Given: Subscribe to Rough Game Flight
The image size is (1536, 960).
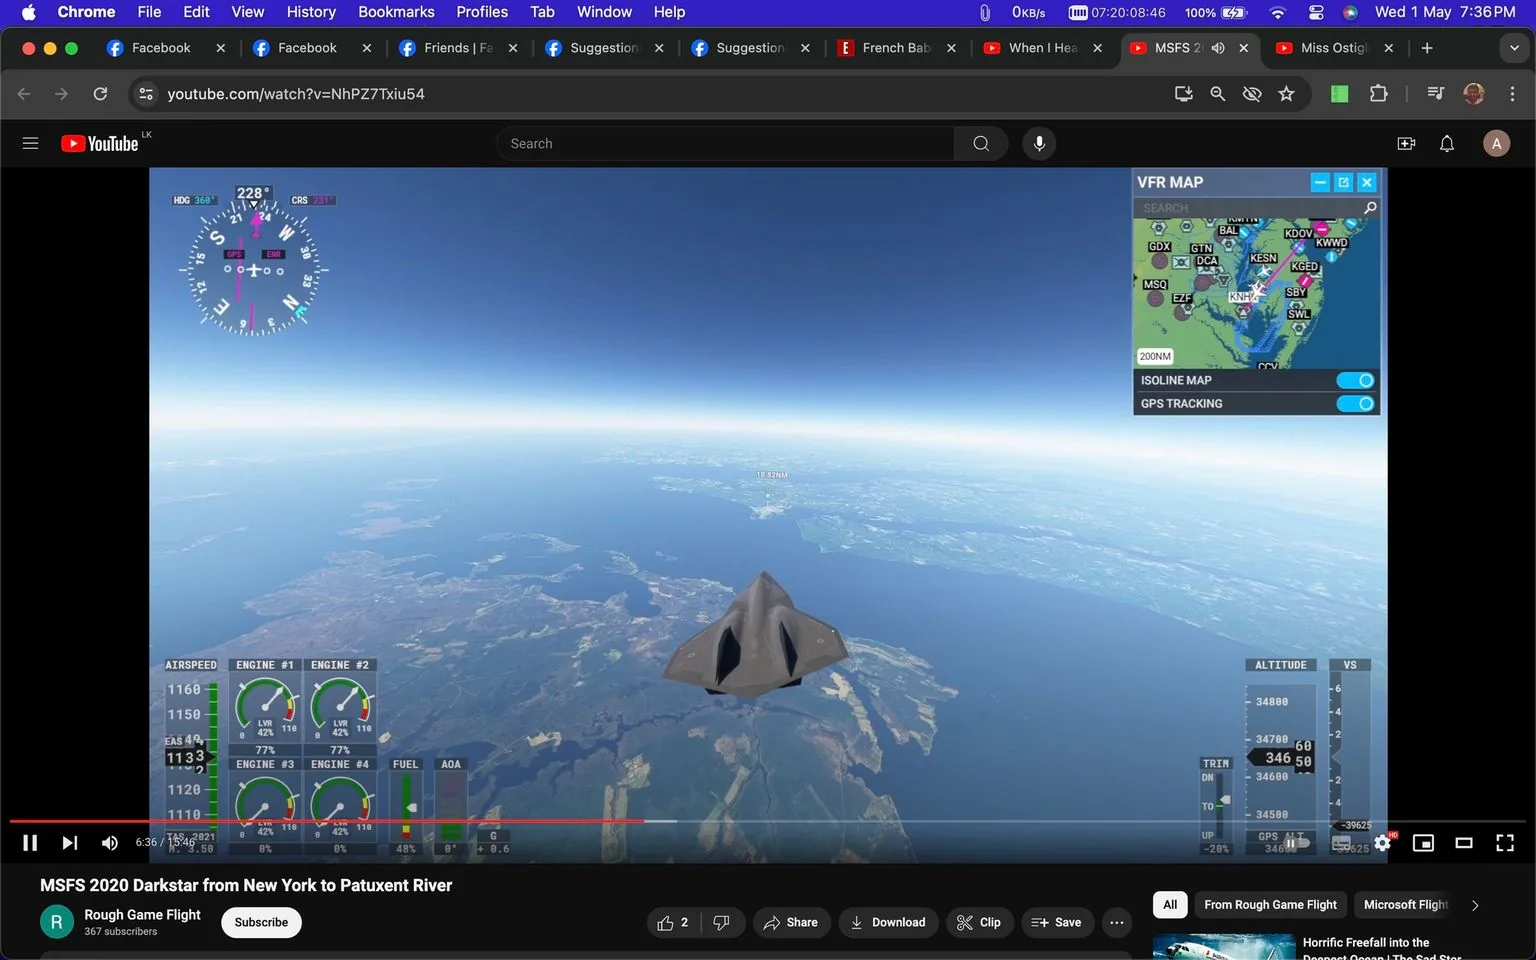Looking at the screenshot, I should [x=260, y=922].
